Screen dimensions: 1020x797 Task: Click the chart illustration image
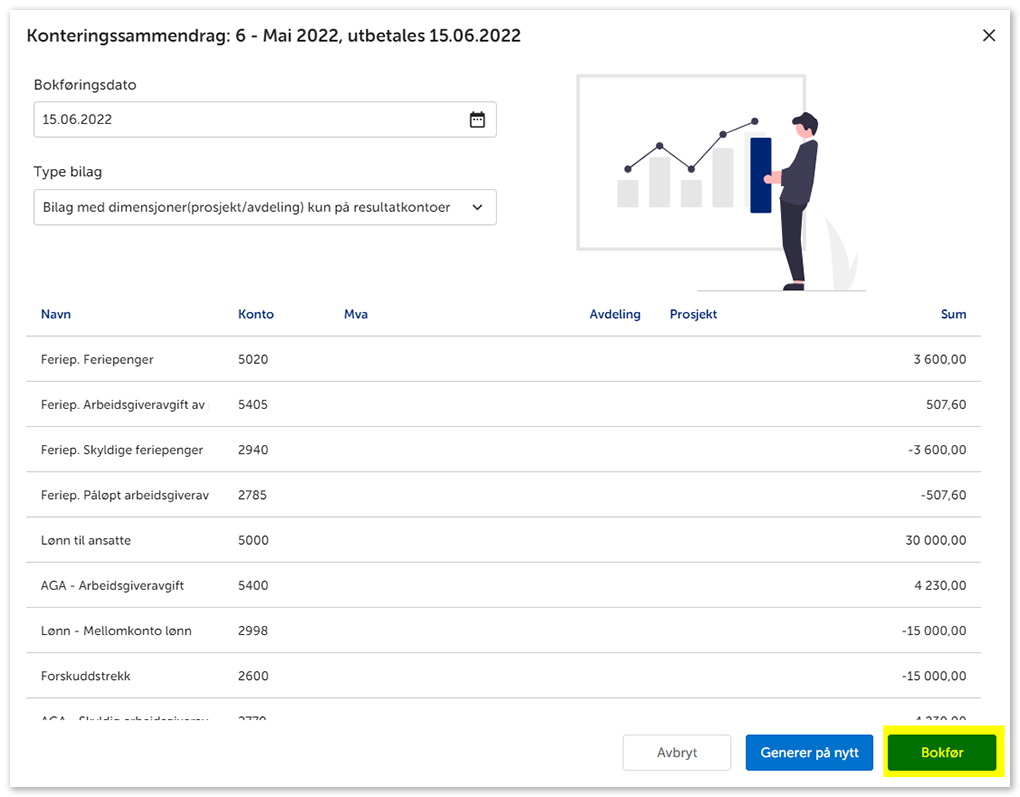click(x=717, y=182)
